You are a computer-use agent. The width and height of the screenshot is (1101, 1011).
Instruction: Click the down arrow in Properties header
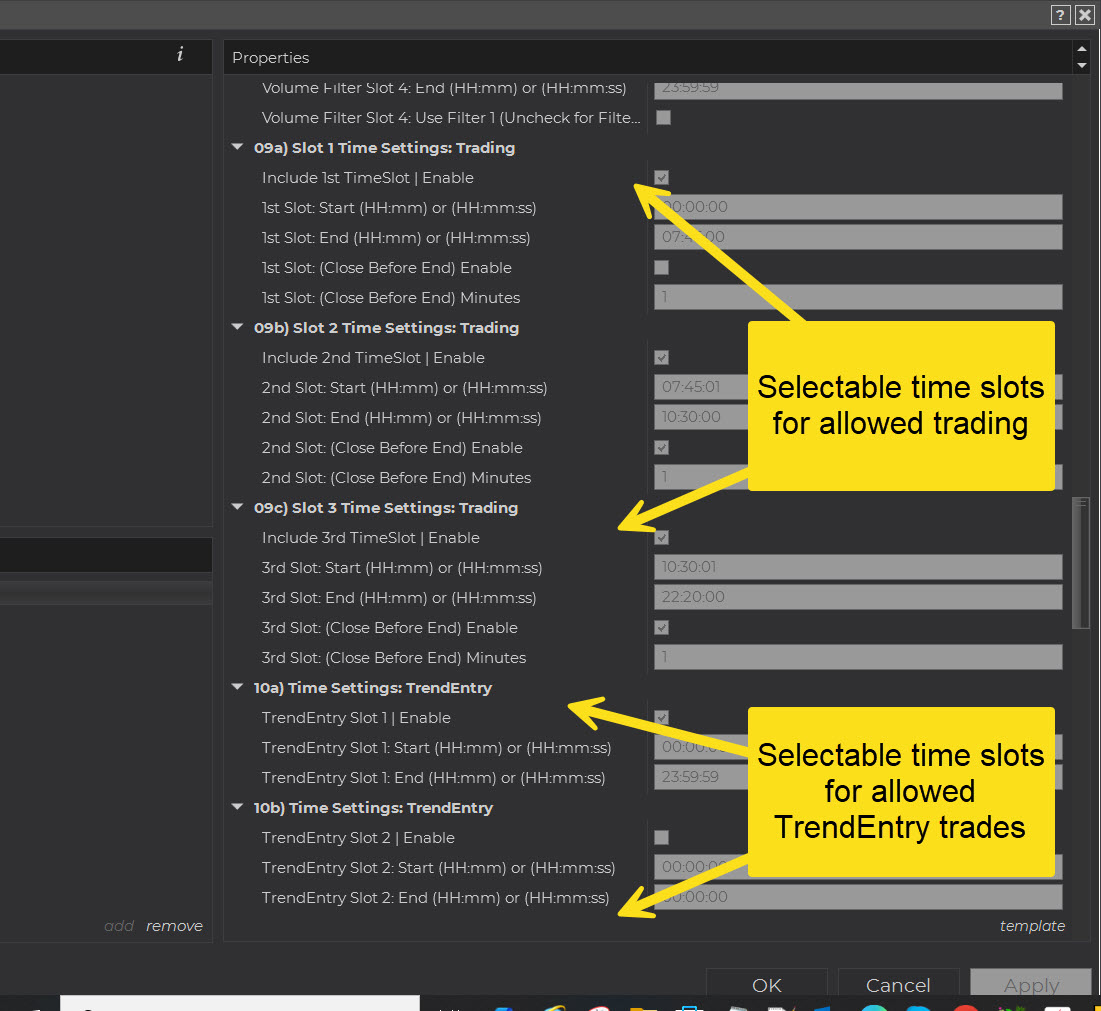pyautogui.click(x=1080, y=65)
